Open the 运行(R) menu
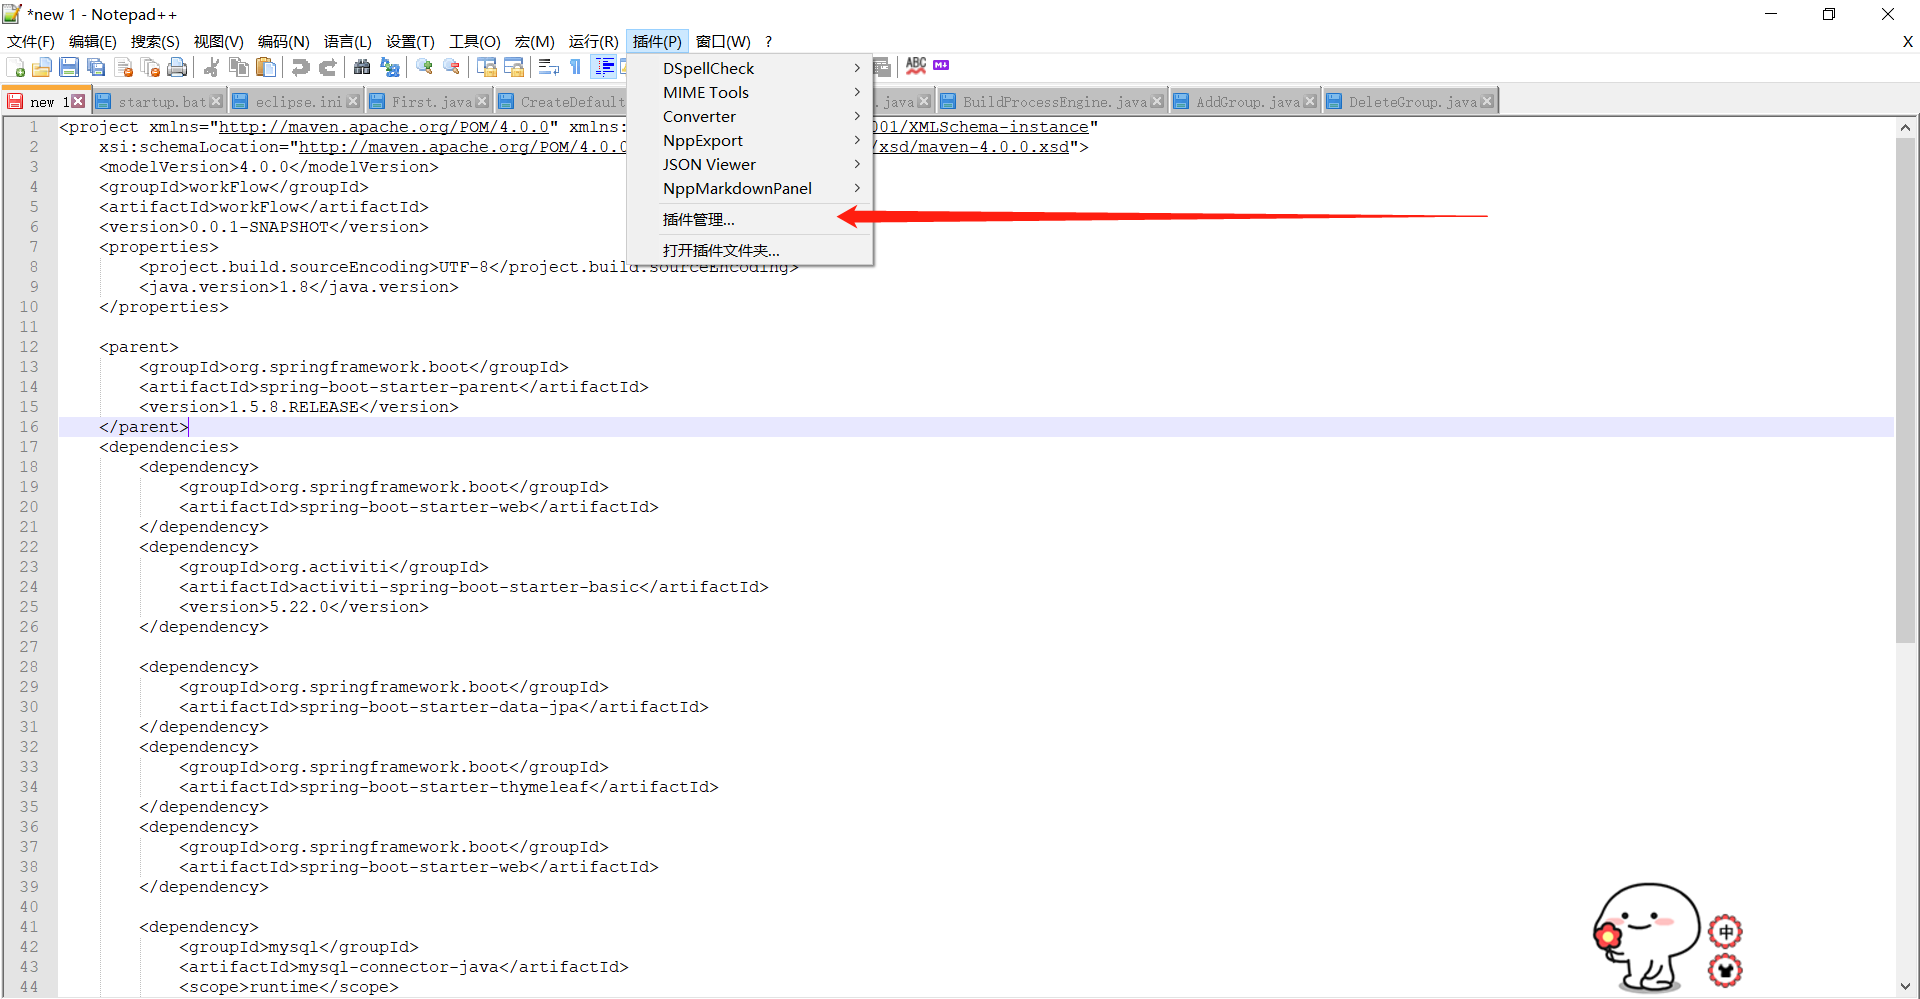1920x999 pixels. pyautogui.click(x=593, y=41)
